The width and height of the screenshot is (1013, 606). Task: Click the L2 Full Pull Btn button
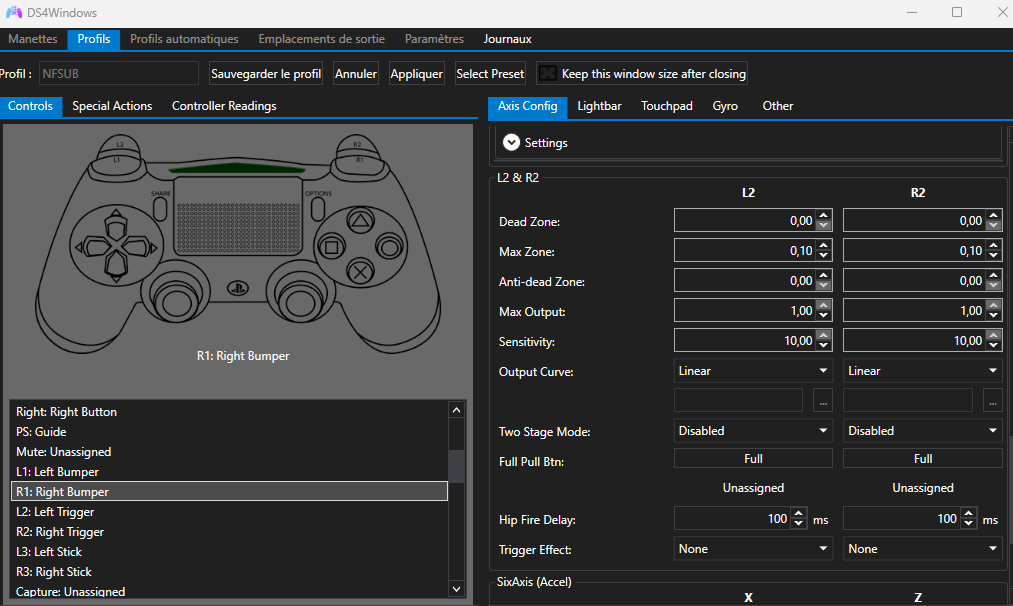point(753,458)
